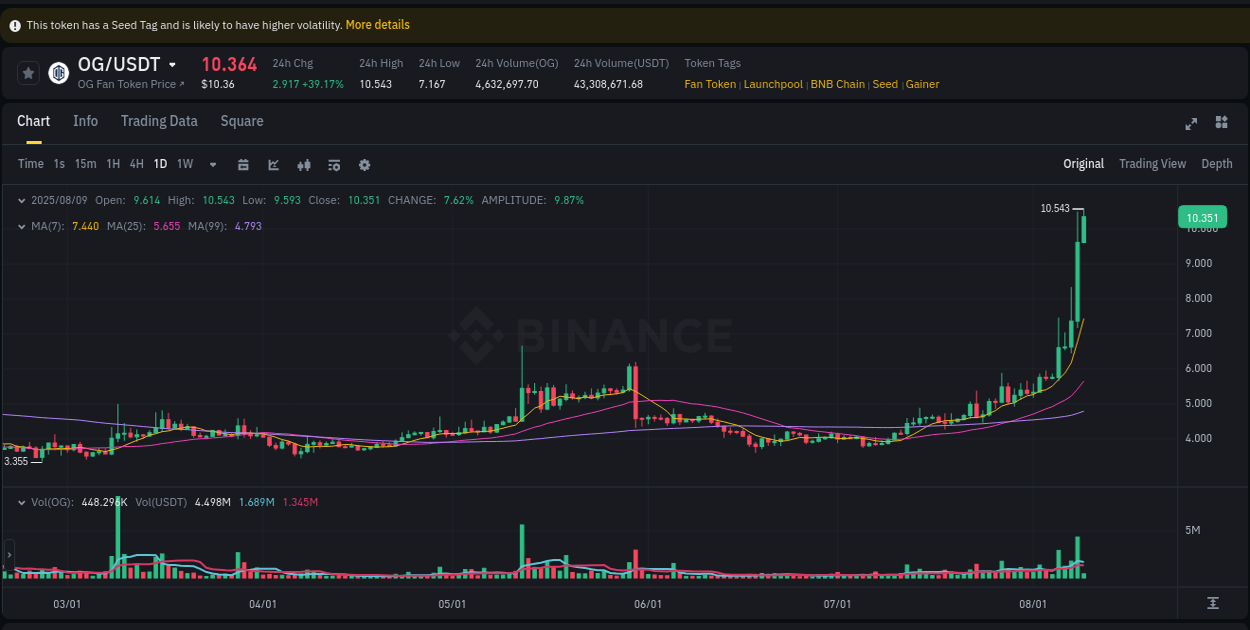Collapse the Vol(OG) volume indicator row
This screenshot has width=1250, height=630.
(x=22, y=502)
